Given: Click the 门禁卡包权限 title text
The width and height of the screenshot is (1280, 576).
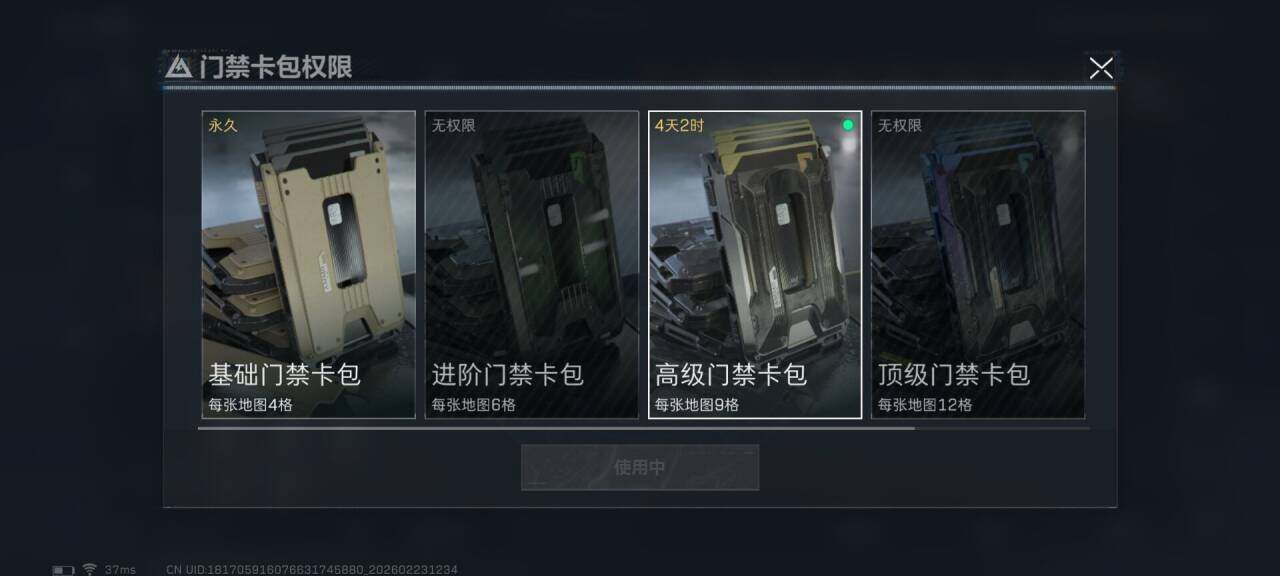Looking at the screenshot, I should [x=275, y=68].
